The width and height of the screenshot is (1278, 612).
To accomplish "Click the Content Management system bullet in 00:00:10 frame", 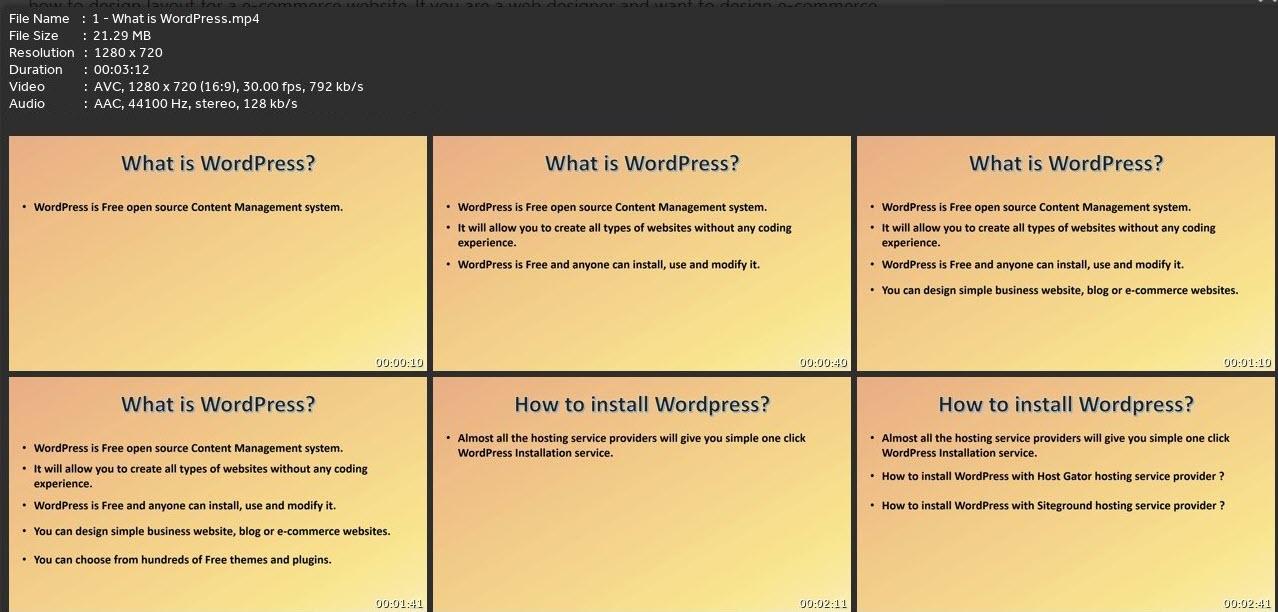I will 188,208.
